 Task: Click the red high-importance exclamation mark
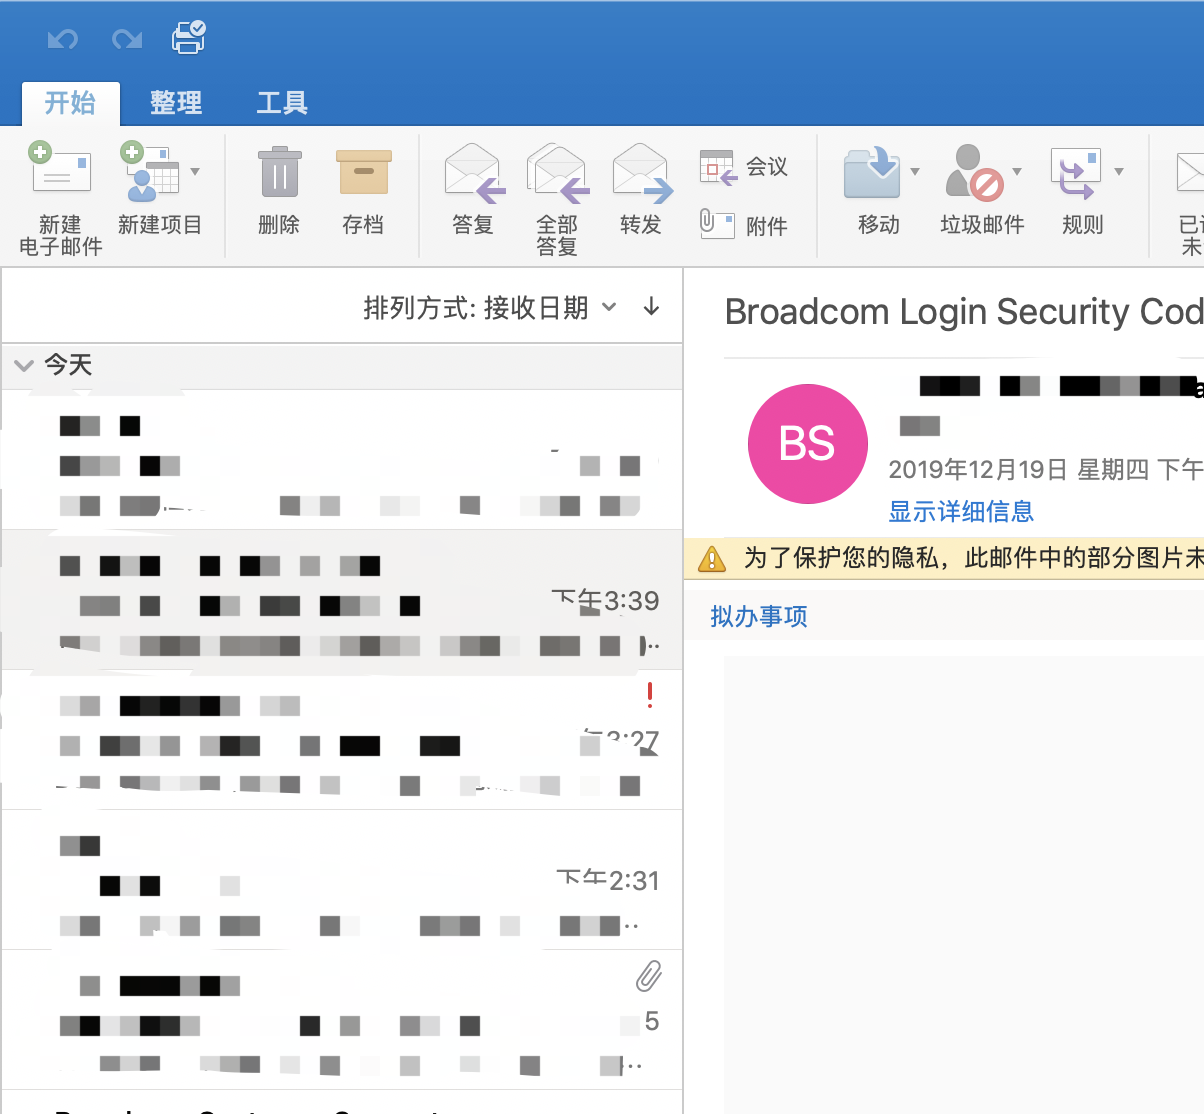click(x=650, y=694)
